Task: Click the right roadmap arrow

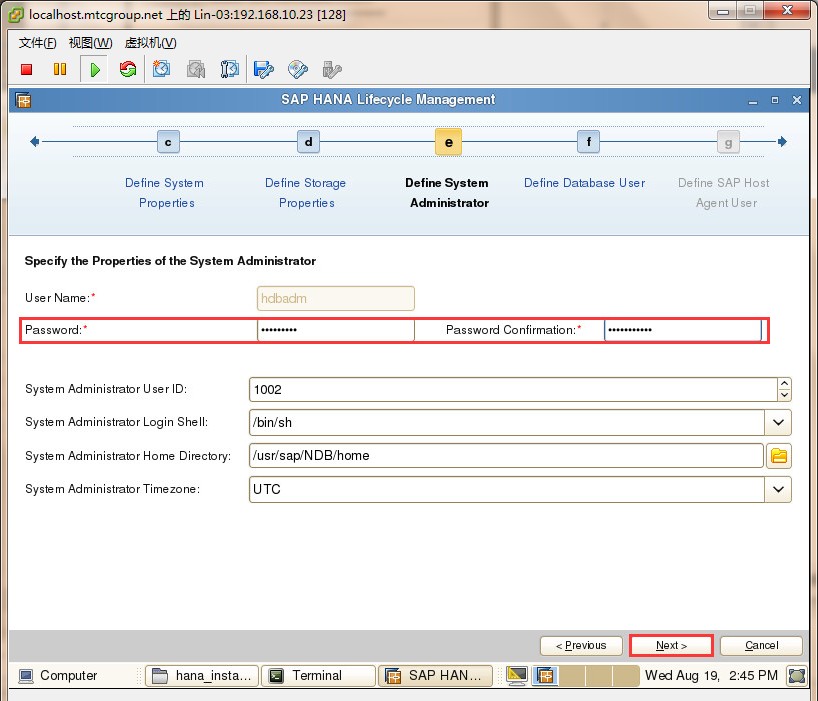Action: click(782, 141)
